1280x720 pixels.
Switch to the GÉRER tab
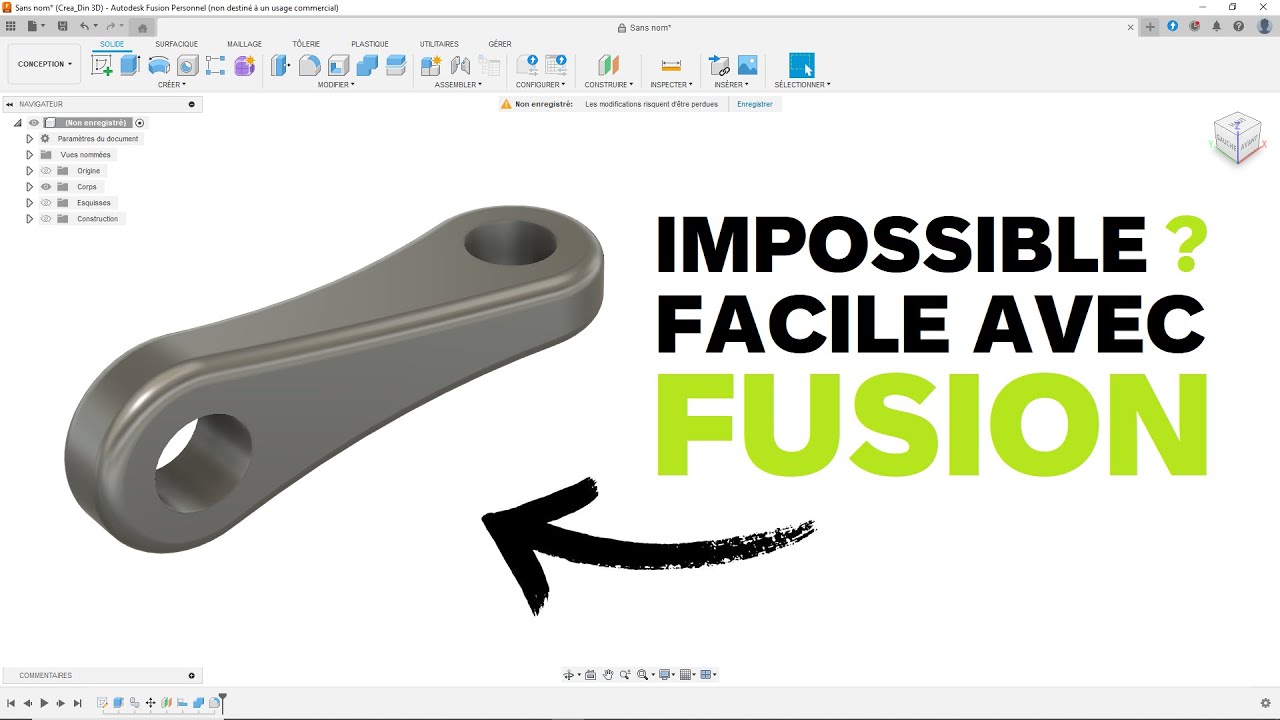(x=500, y=44)
